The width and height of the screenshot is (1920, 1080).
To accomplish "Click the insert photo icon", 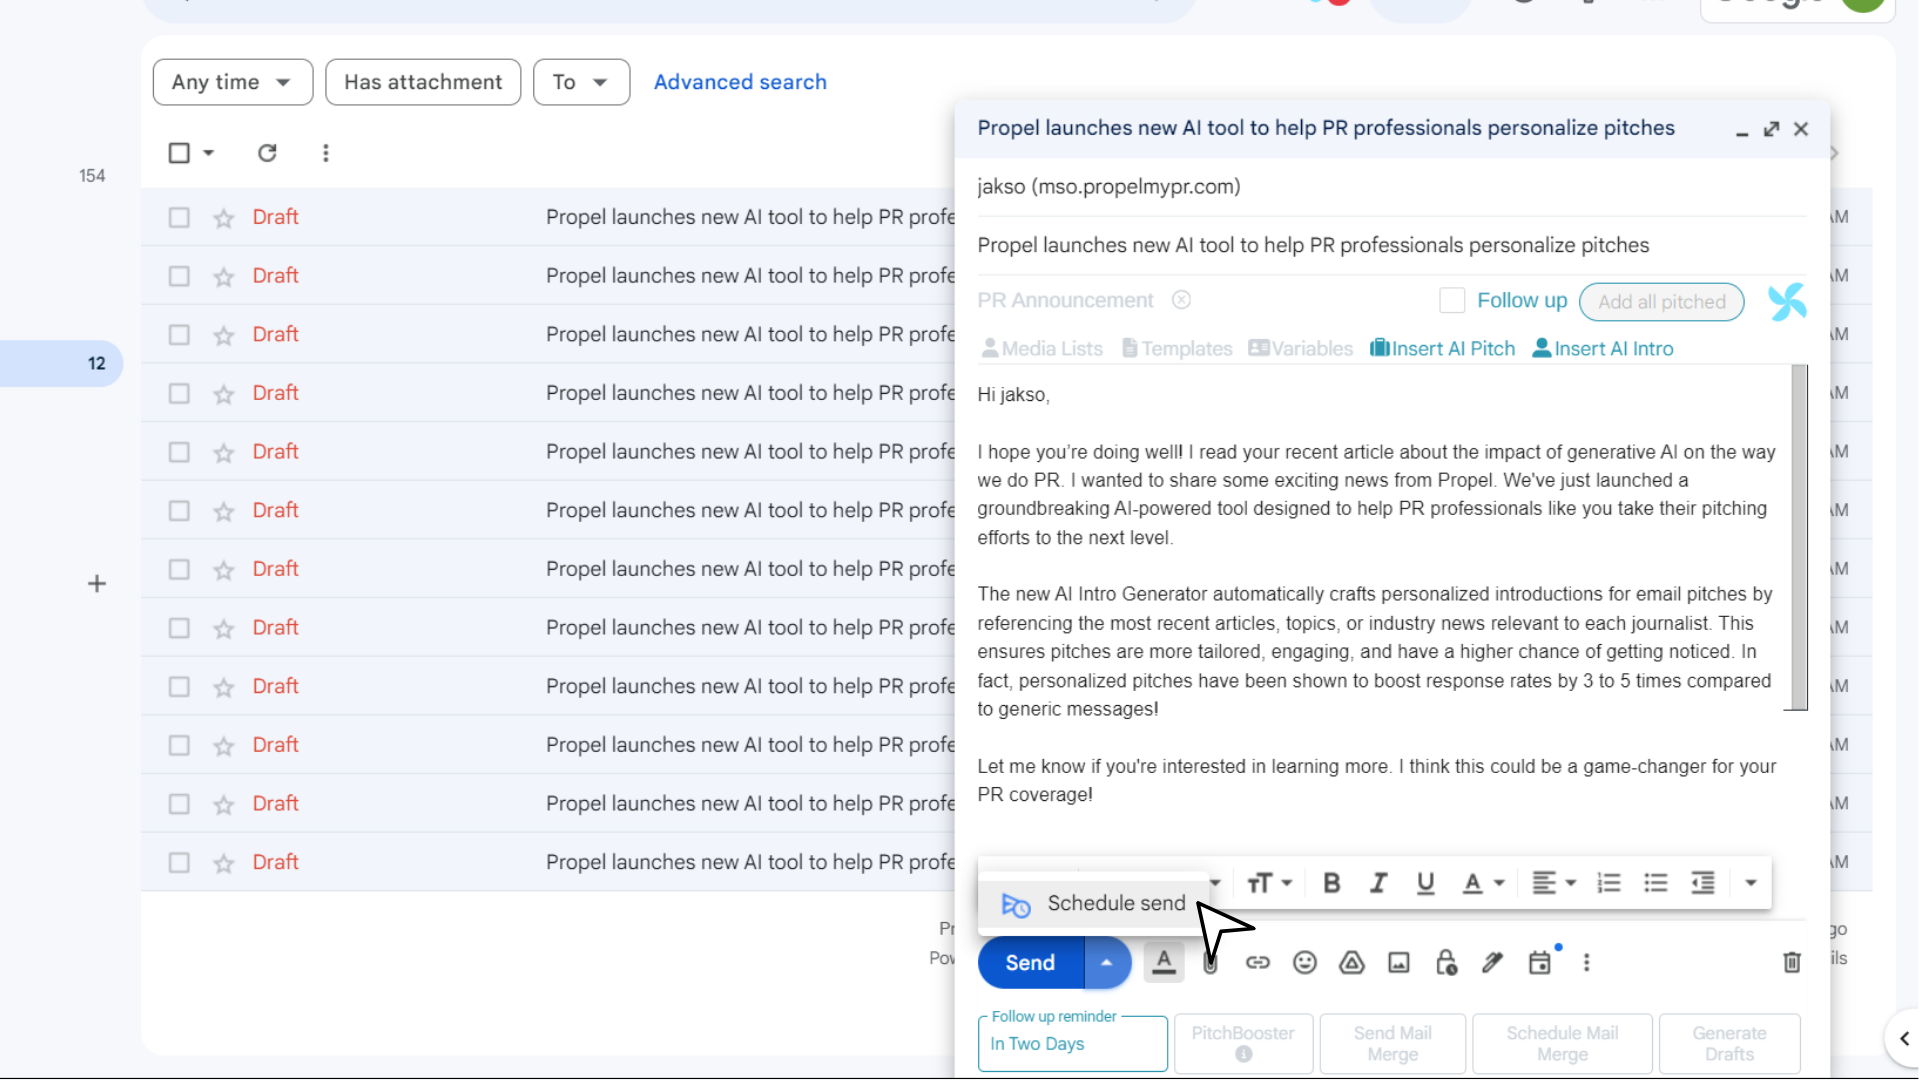I will [x=1399, y=962].
